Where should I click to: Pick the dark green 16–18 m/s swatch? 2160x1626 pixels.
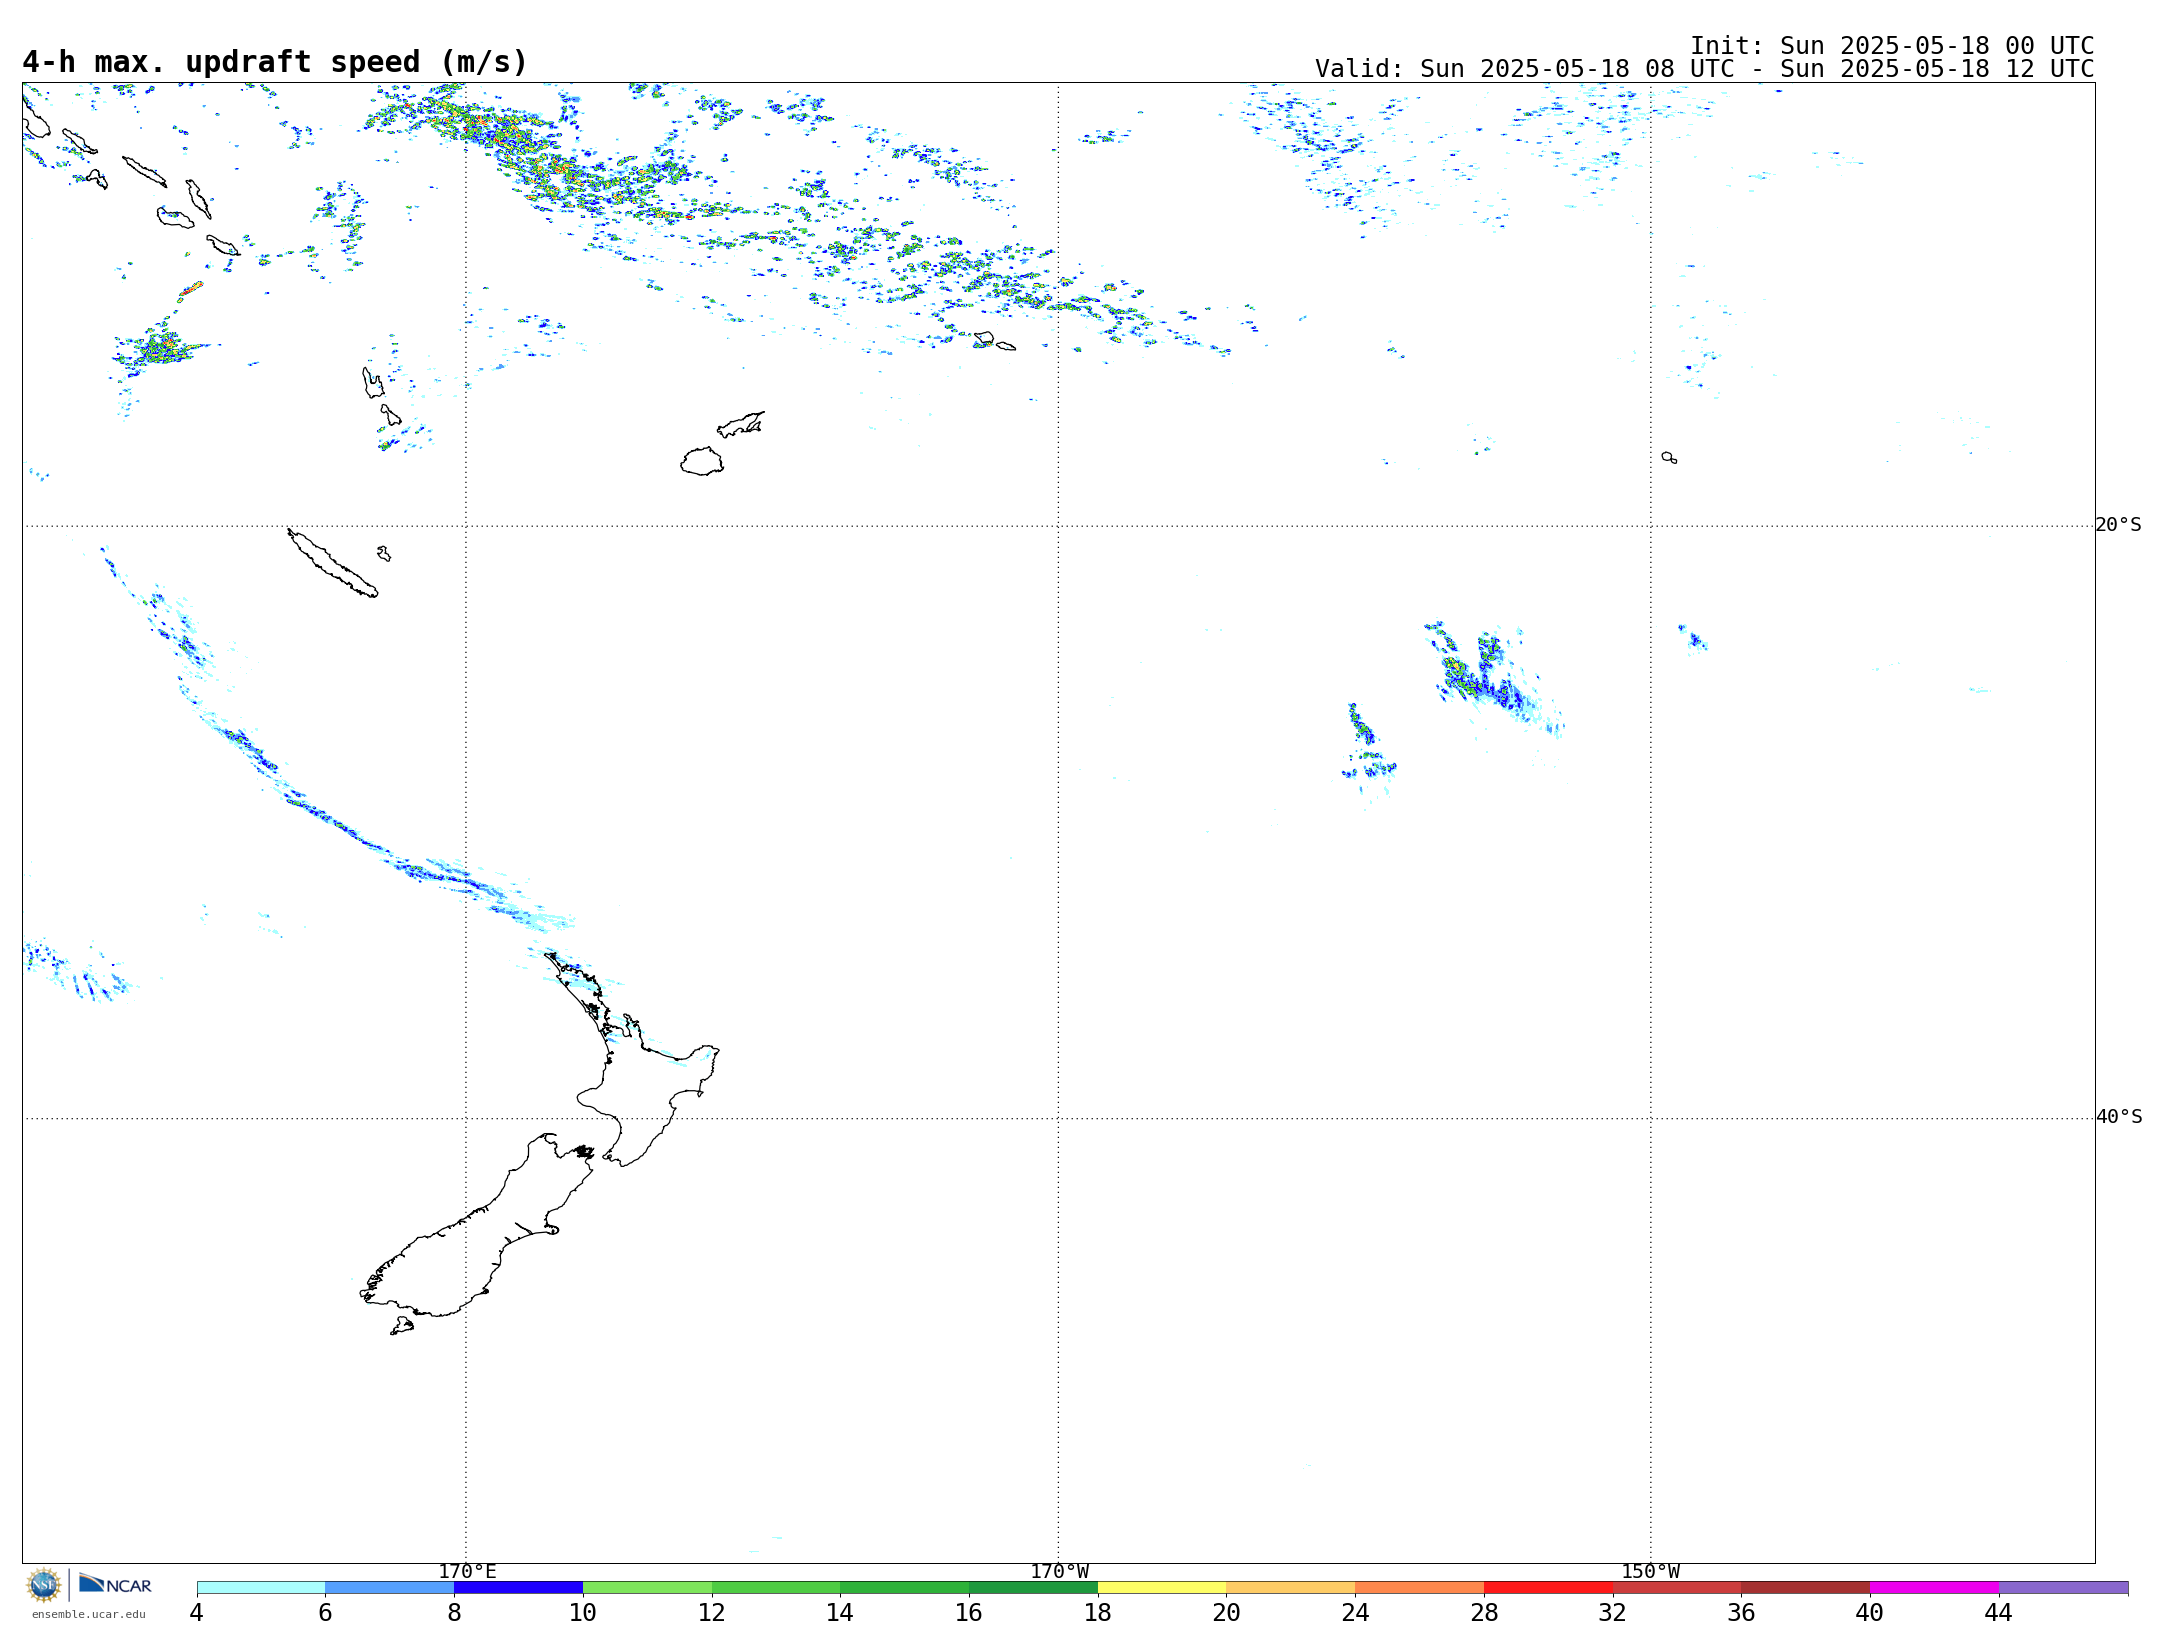1033,1588
